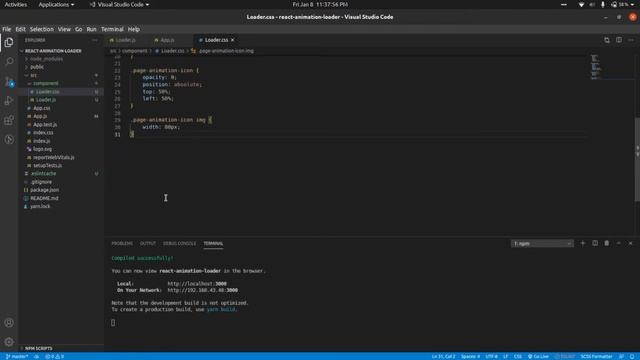Click the network URL link in terminal
640x360 pixels.
pos(202,290)
